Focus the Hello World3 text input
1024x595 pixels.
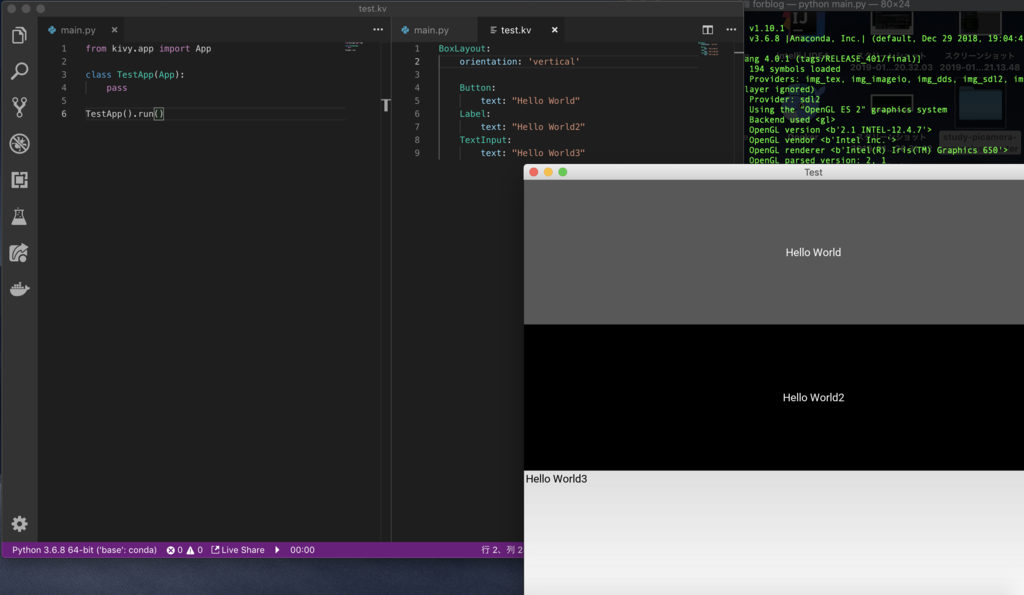tap(774, 532)
